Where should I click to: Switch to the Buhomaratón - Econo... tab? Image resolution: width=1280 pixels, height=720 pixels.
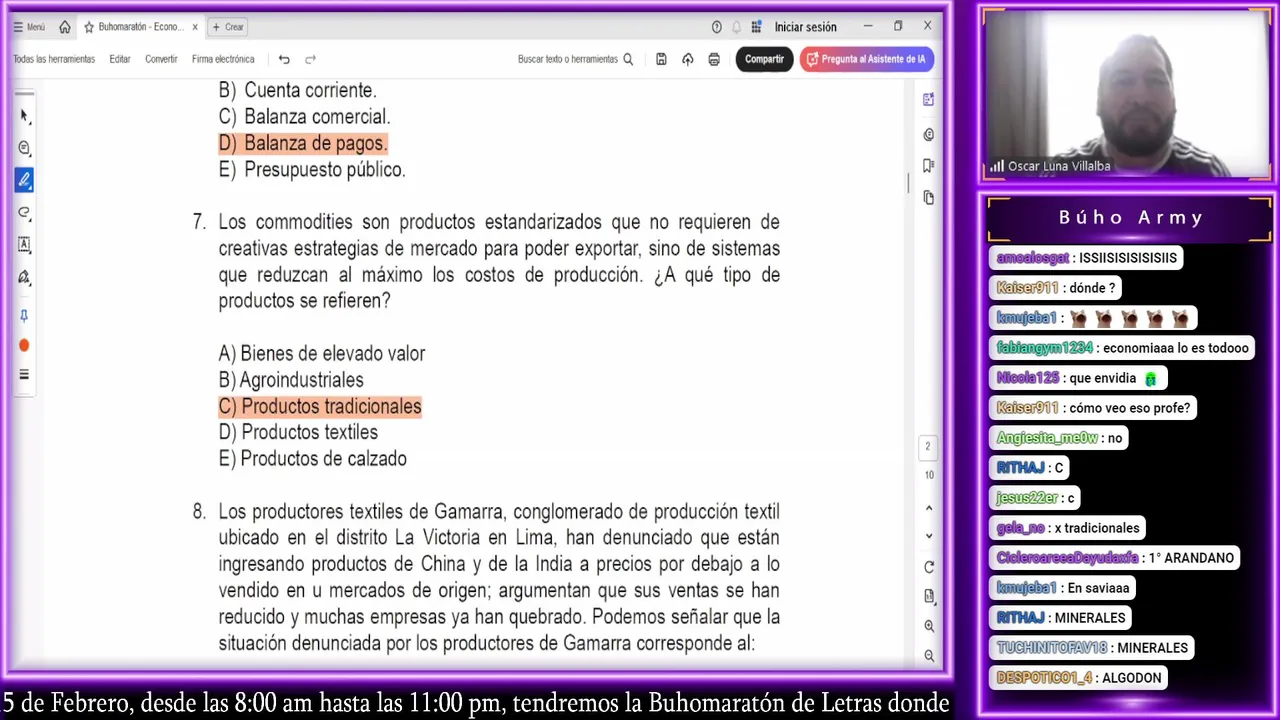pyautogui.click(x=139, y=27)
